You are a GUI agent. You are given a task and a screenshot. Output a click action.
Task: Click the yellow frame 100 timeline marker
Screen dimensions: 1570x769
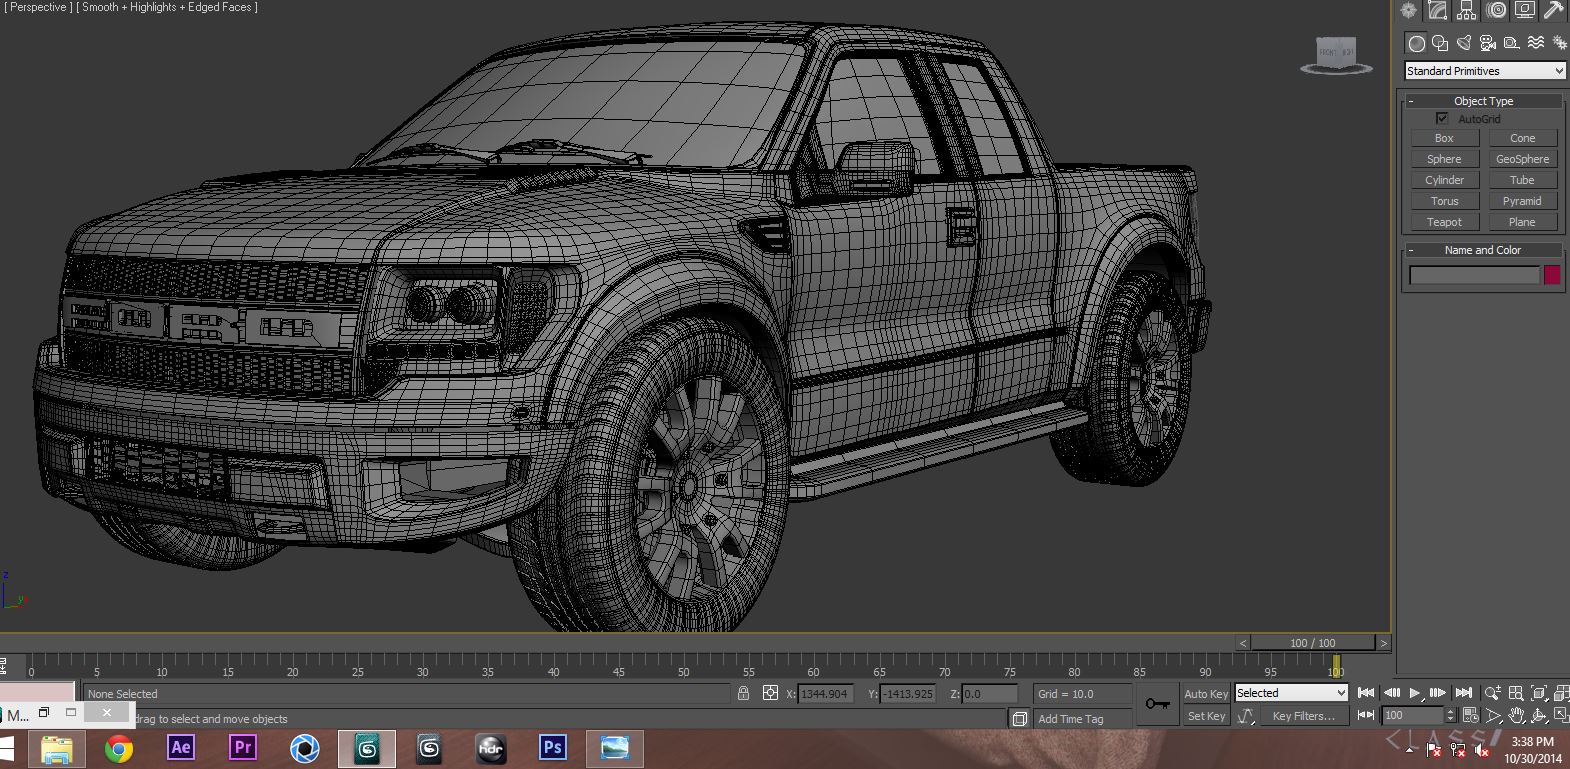(1336, 666)
